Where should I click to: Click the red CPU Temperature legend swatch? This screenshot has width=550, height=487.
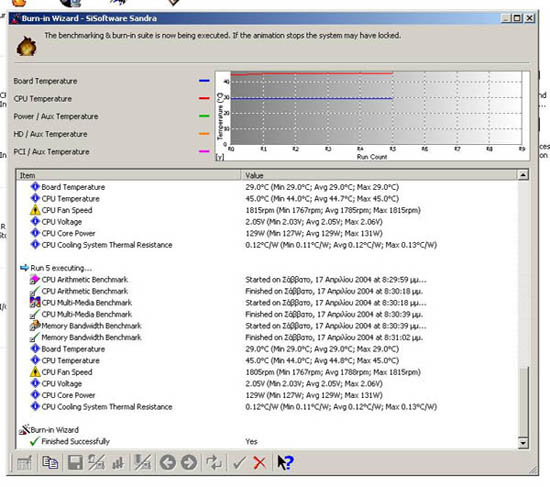[204, 98]
